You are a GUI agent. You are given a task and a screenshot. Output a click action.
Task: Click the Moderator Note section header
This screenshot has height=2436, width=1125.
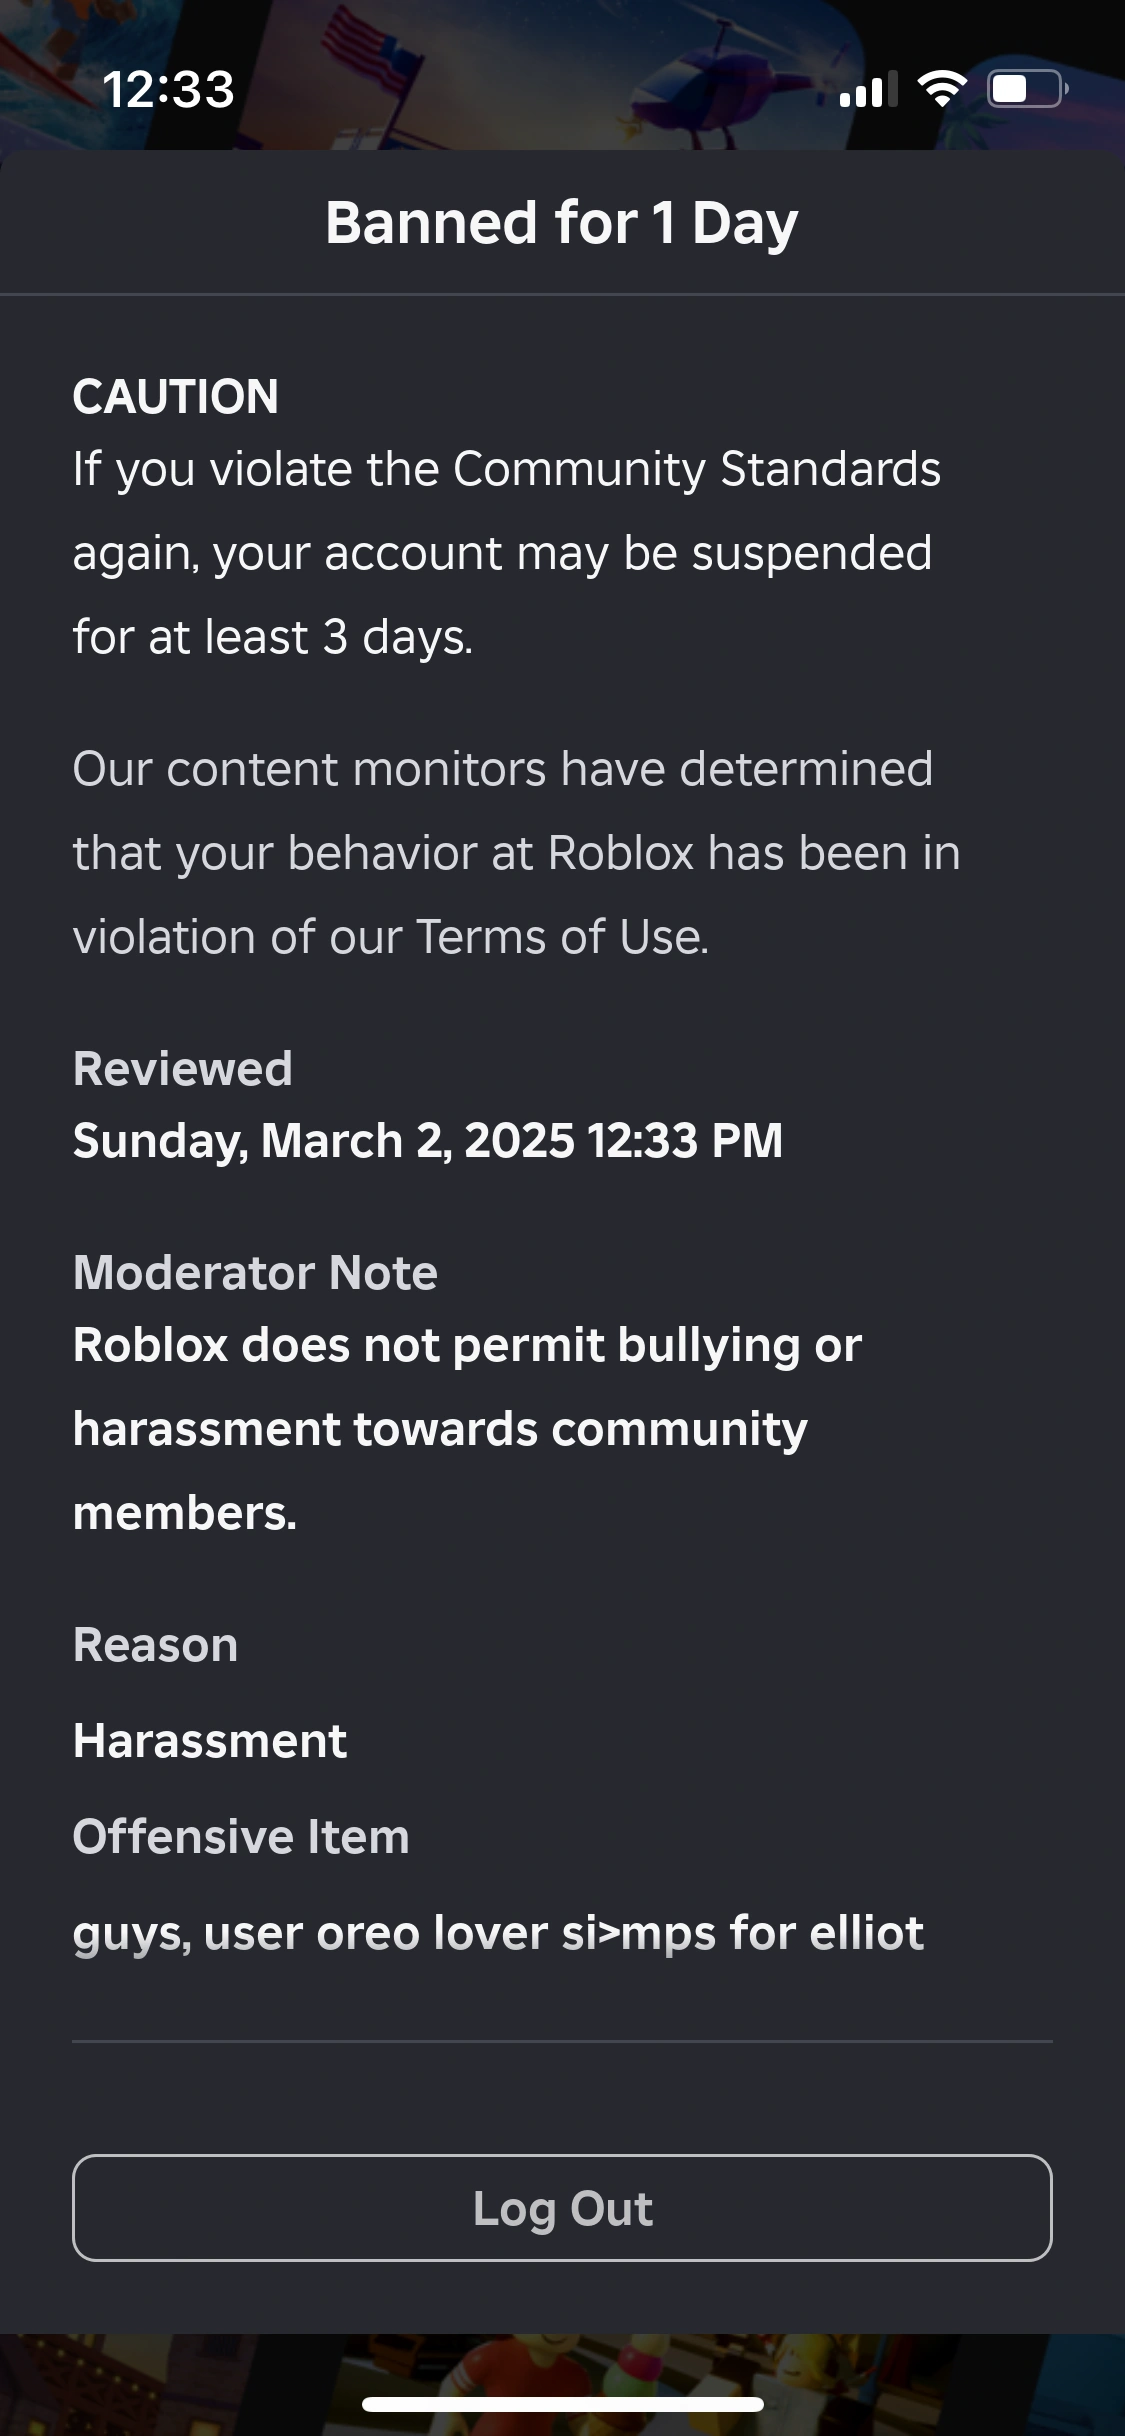(255, 1272)
